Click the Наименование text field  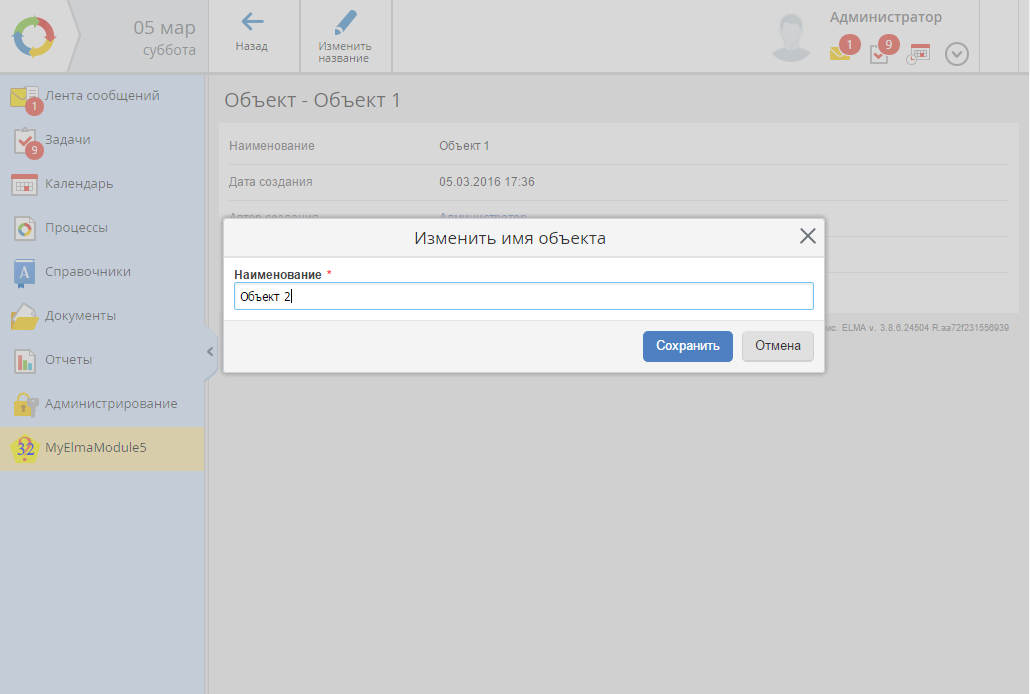pyautogui.click(x=523, y=296)
